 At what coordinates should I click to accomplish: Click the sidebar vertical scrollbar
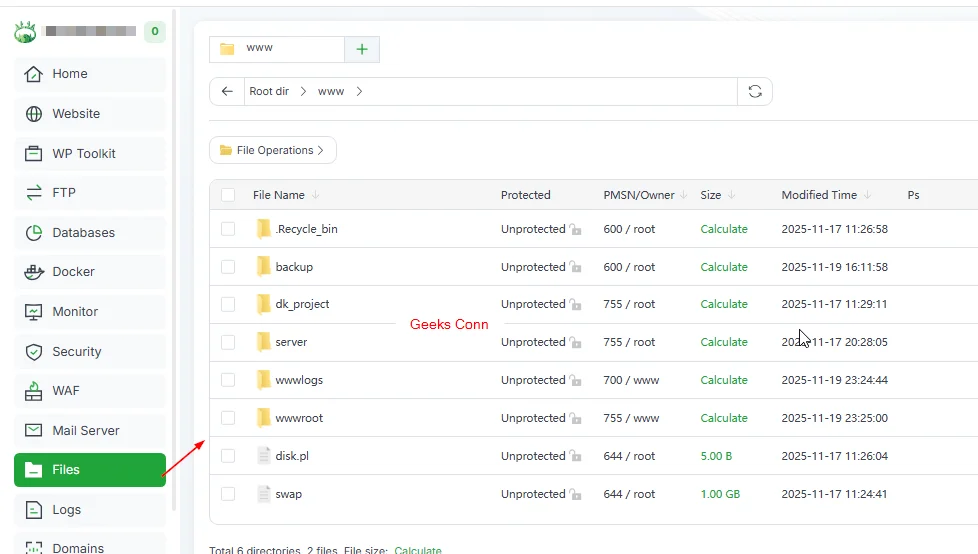coord(175,259)
